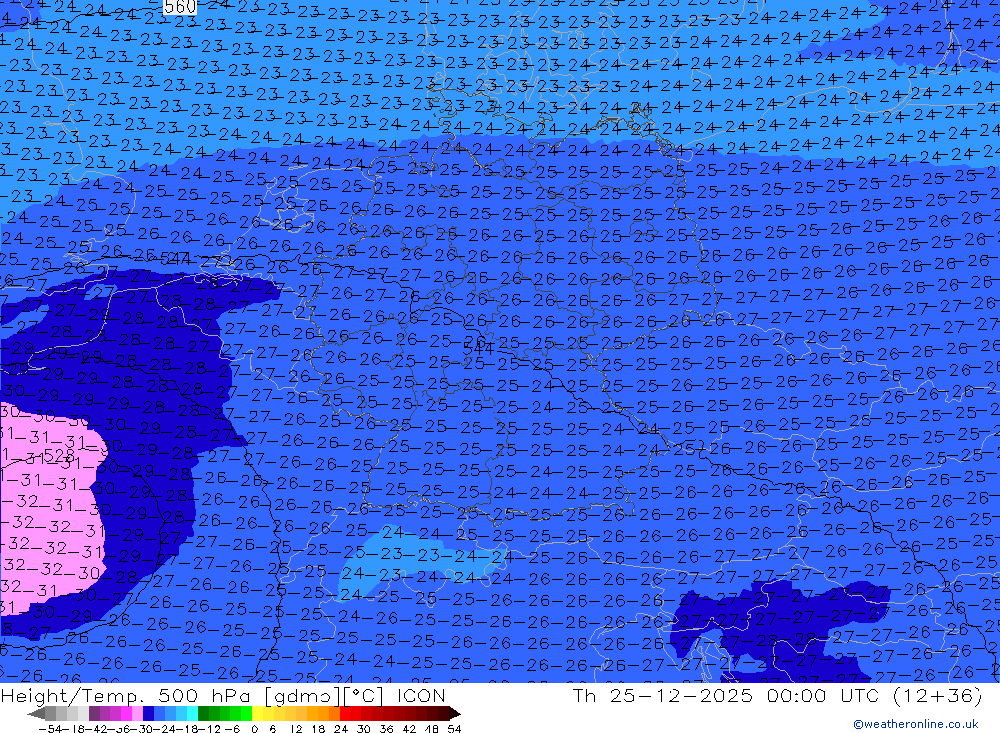The height and width of the screenshot is (733, 1000).
Task: Click the yellow legend swatch at 0
Action: coord(257,713)
